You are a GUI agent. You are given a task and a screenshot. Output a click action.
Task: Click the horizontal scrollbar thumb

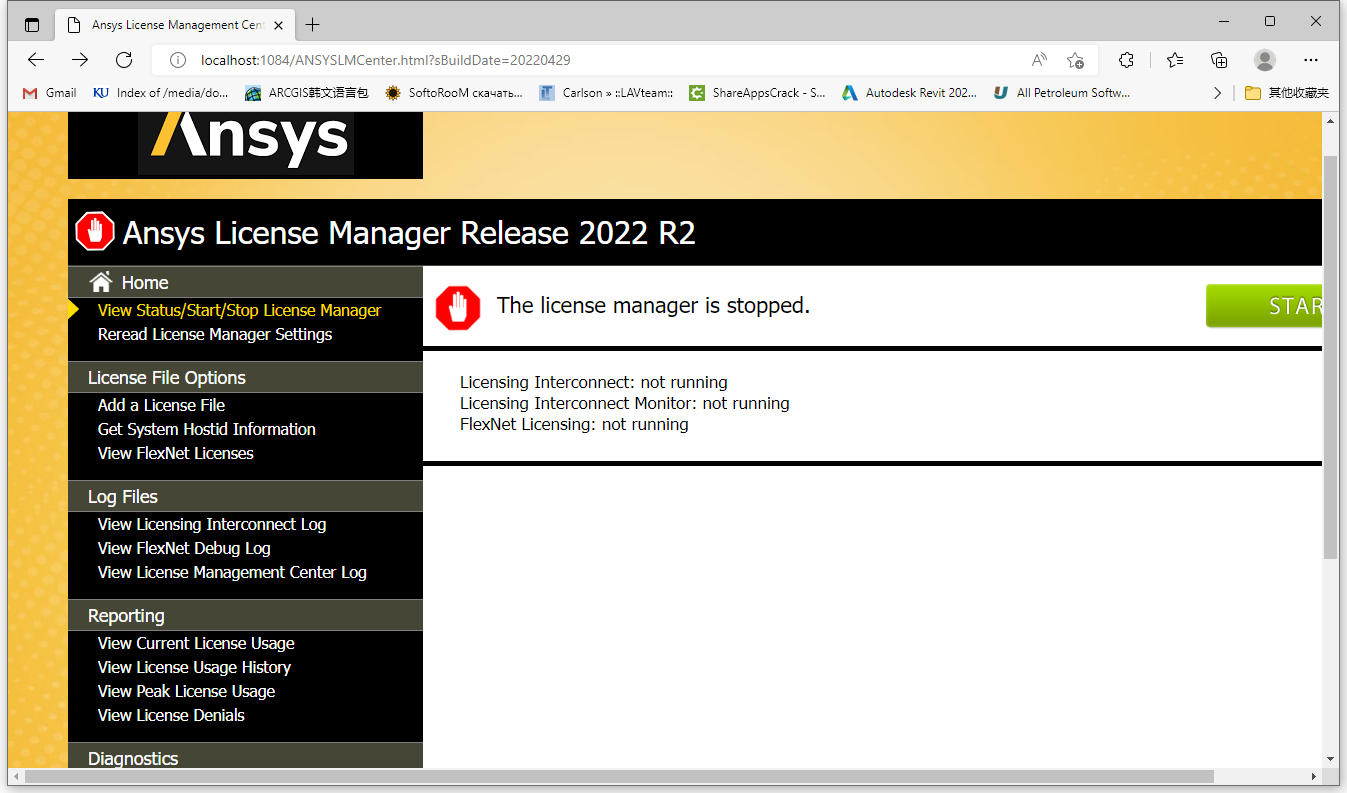[619, 776]
